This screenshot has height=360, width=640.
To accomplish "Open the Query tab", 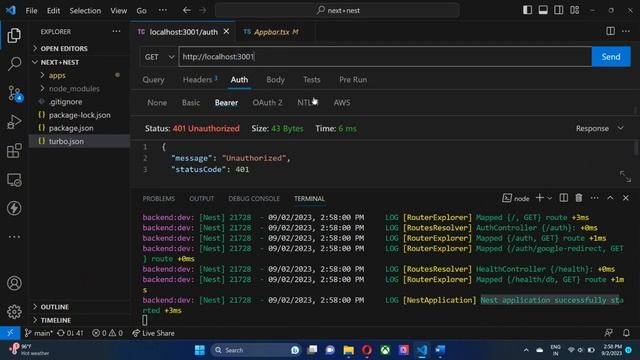I will tap(153, 80).
